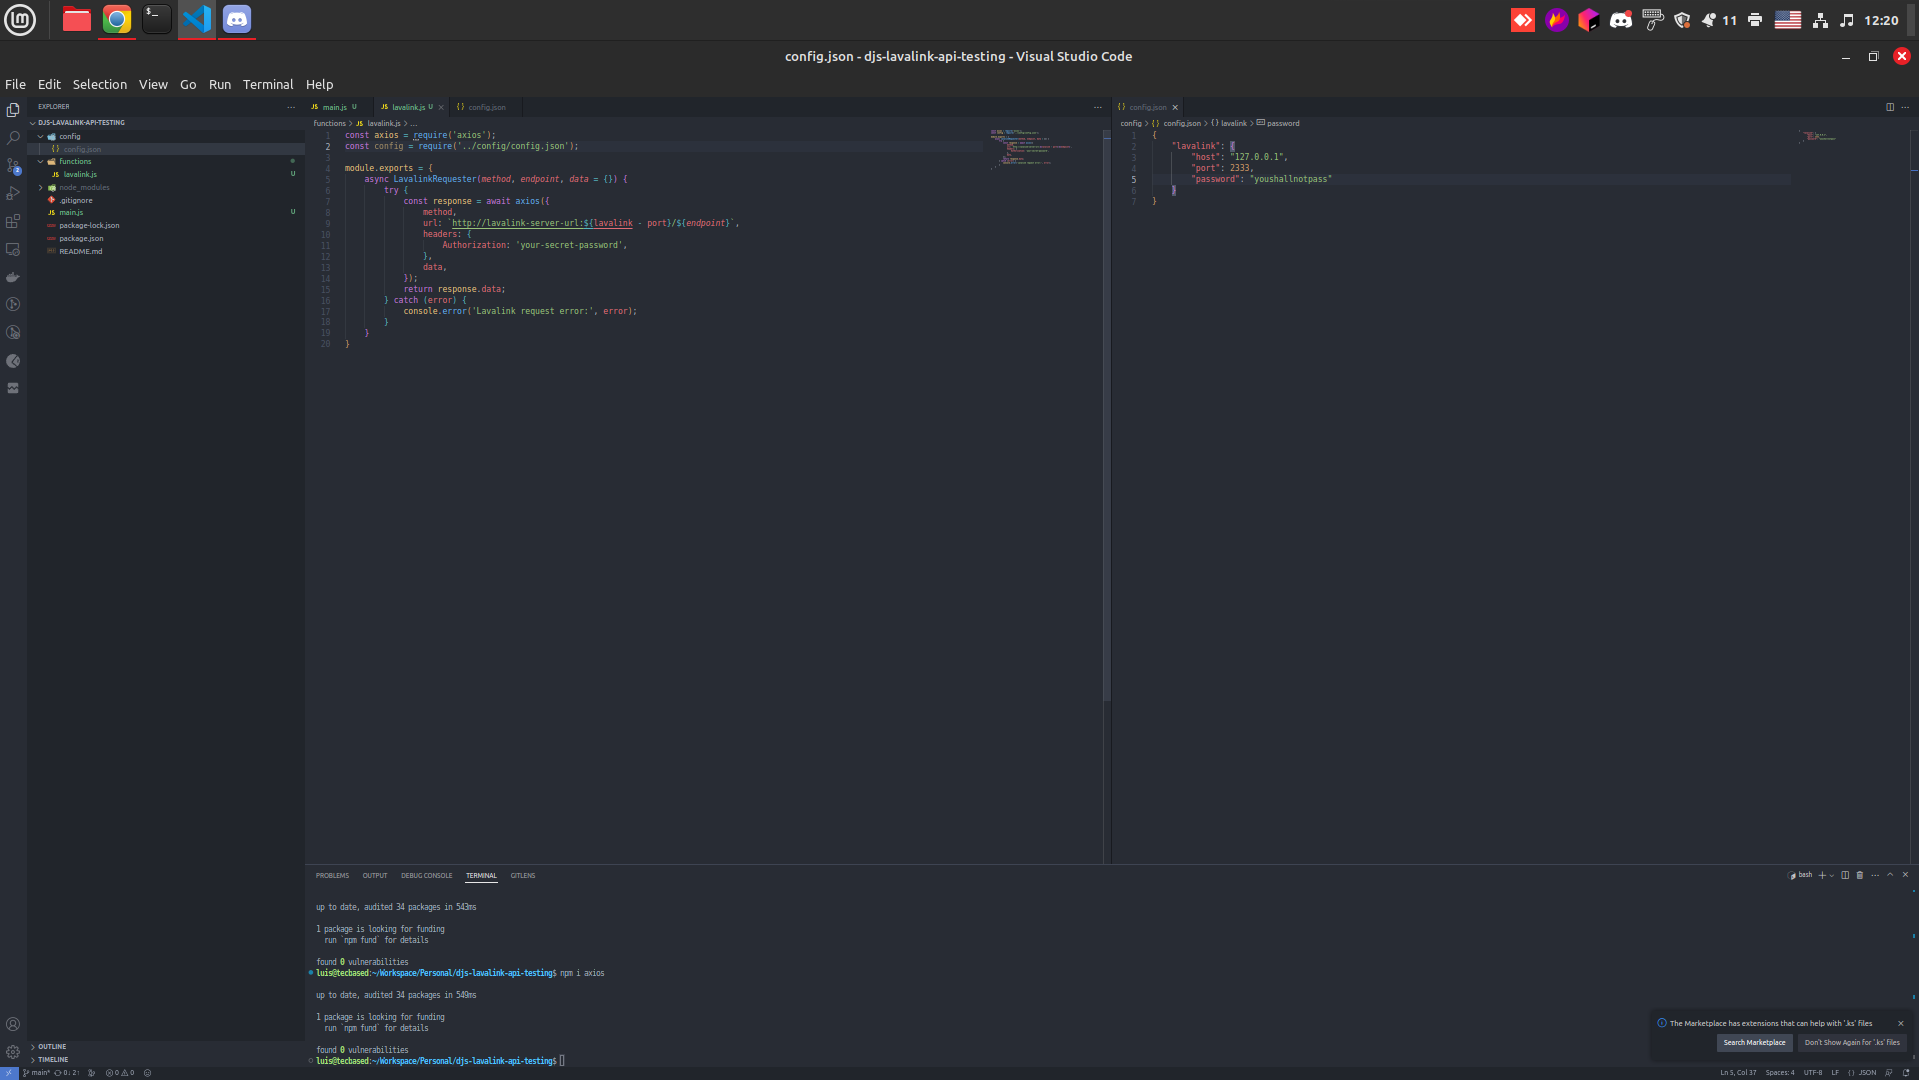The width and height of the screenshot is (1919, 1080).
Task: Toggle maximized size of terminal panel
Action: (1890, 875)
